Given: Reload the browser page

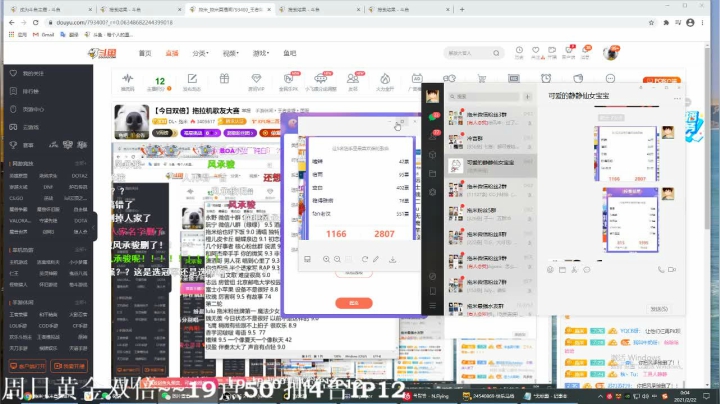Looking at the screenshot, I should click(x=35, y=22).
